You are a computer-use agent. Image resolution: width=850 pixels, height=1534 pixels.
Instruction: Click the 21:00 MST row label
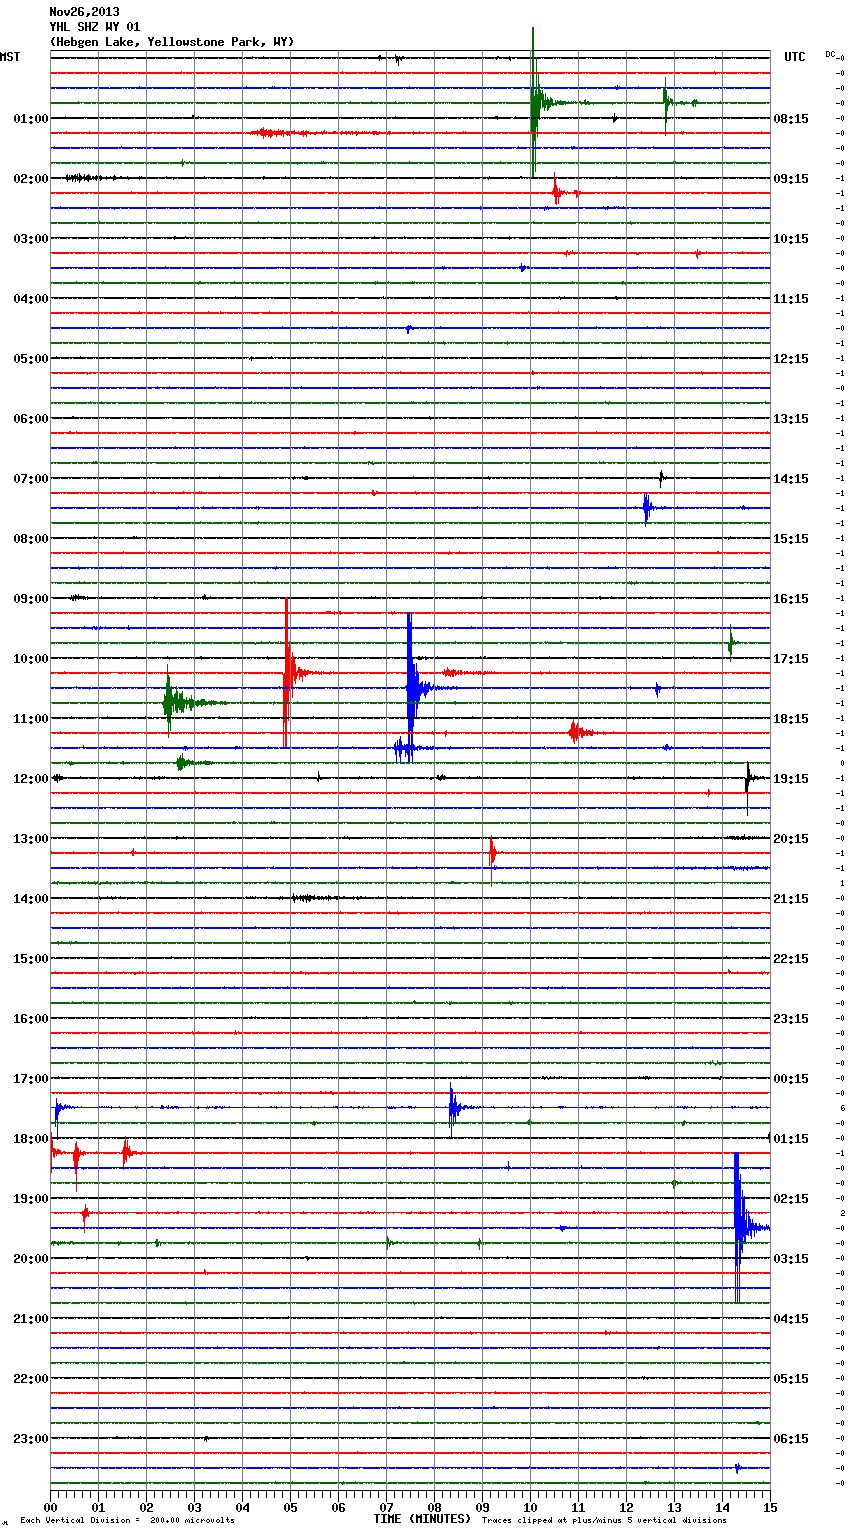tap(31, 1318)
